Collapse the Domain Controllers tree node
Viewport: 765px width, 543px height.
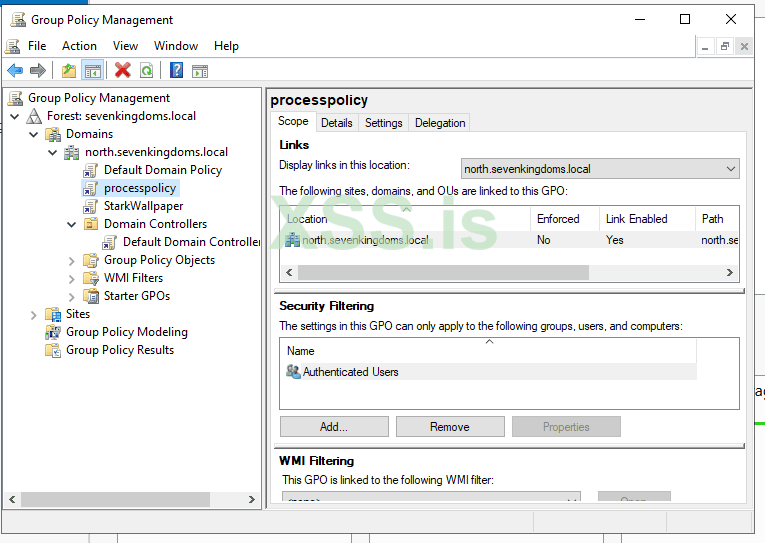(x=72, y=224)
